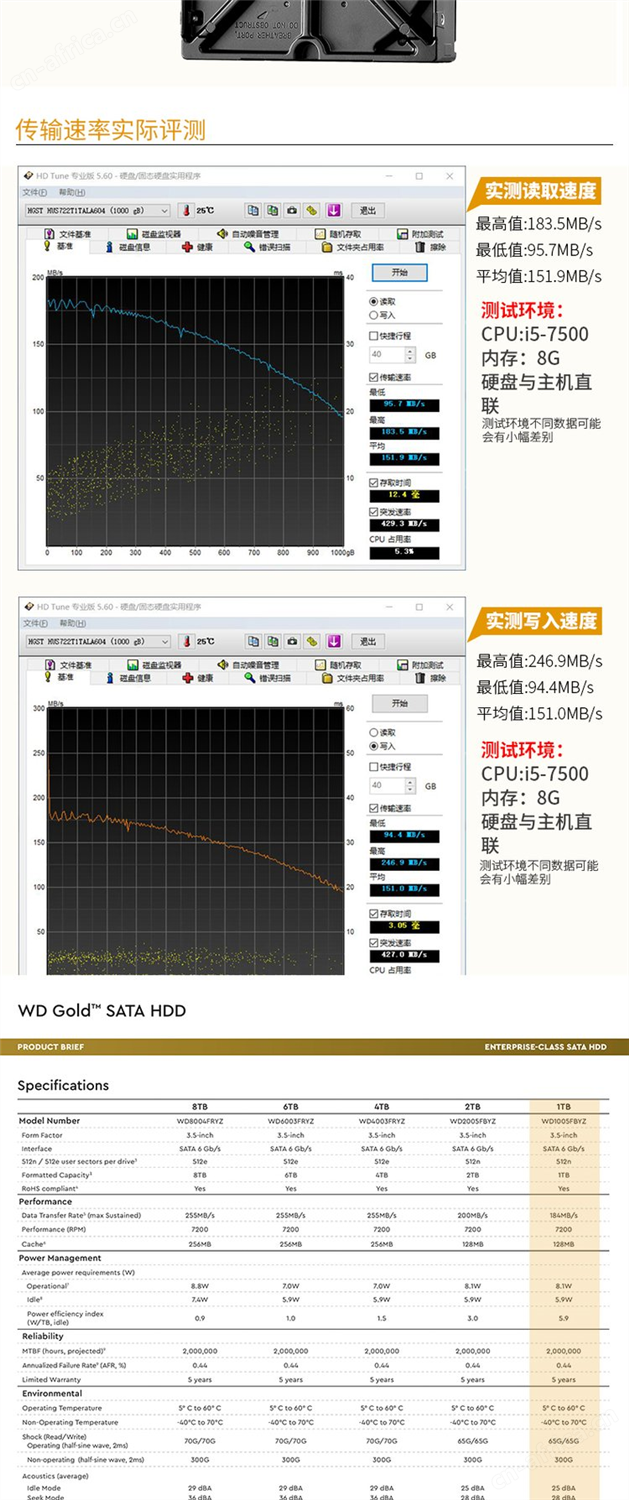The image size is (629, 1500).
Task: Click model cell WD8004FRYZ in specifications table
Action: click(x=199, y=1121)
